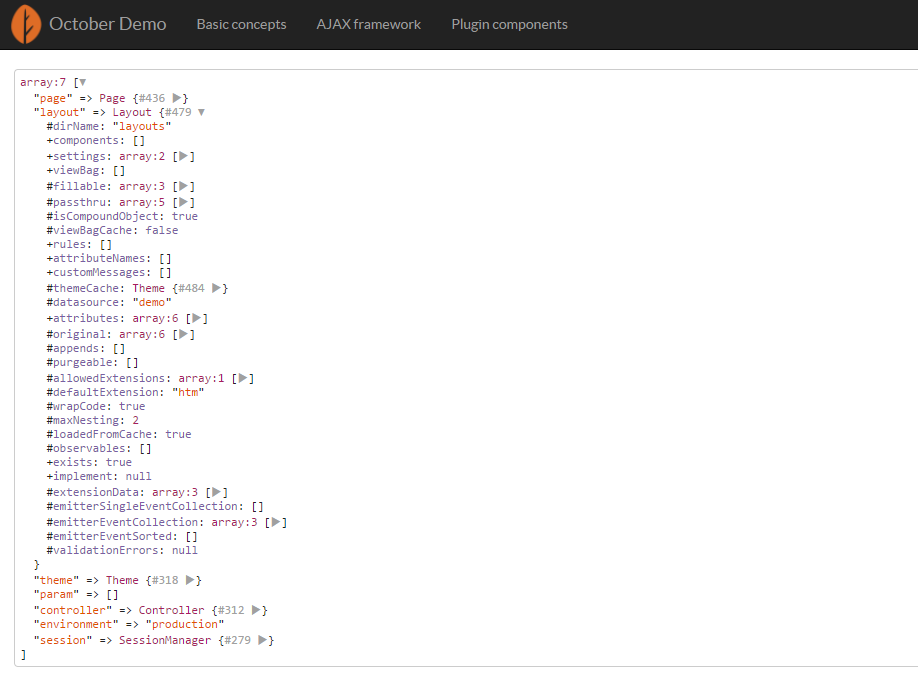
Task: Expand the SessionManager {#279} object
Action: click(x=262, y=640)
